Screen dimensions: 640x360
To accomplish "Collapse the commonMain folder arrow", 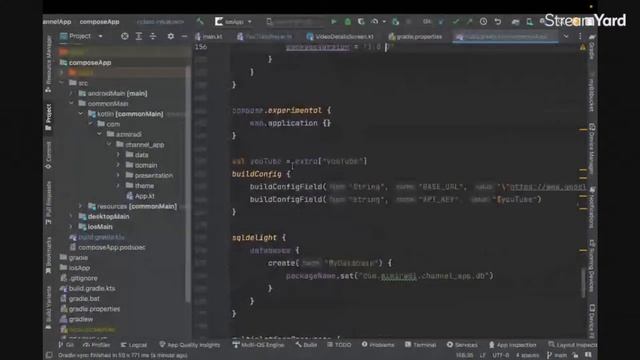I will [71, 104].
